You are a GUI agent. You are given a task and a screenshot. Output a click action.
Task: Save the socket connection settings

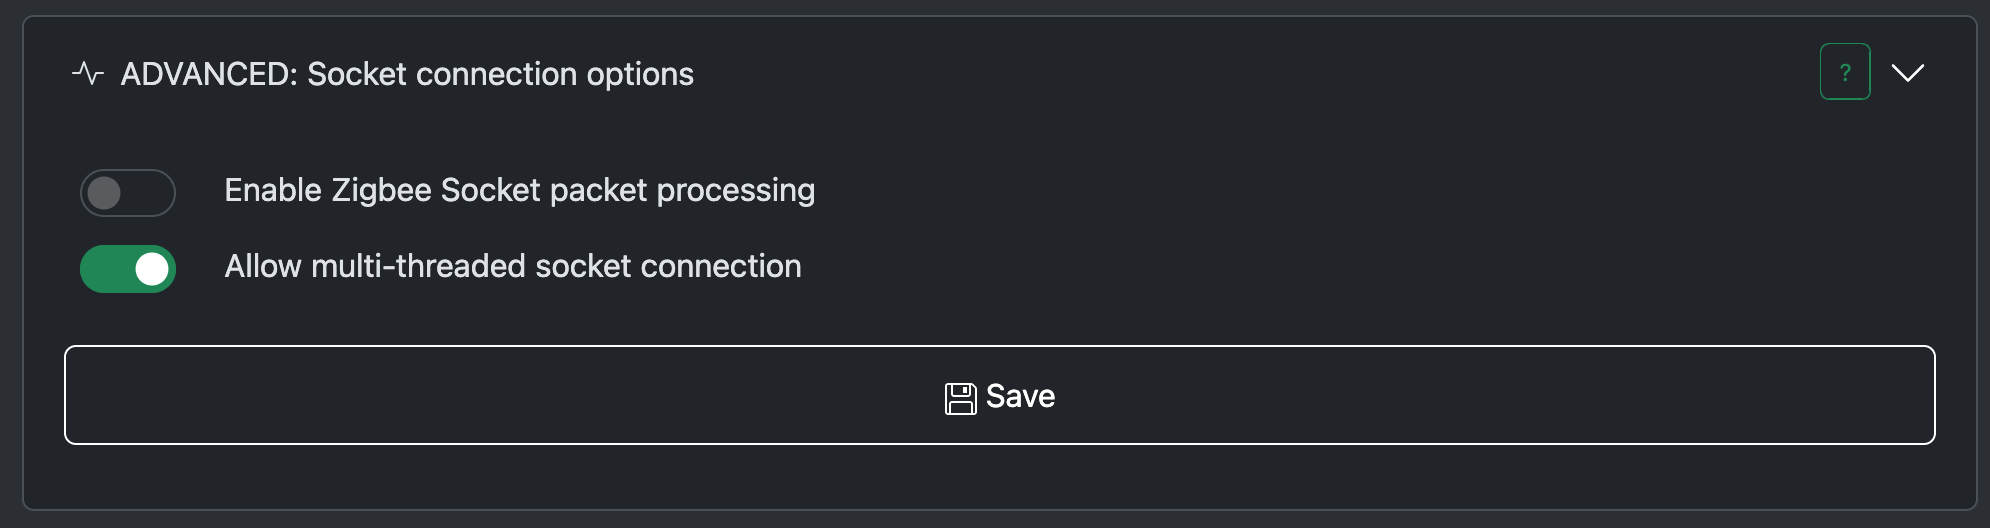click(1000, 395)
